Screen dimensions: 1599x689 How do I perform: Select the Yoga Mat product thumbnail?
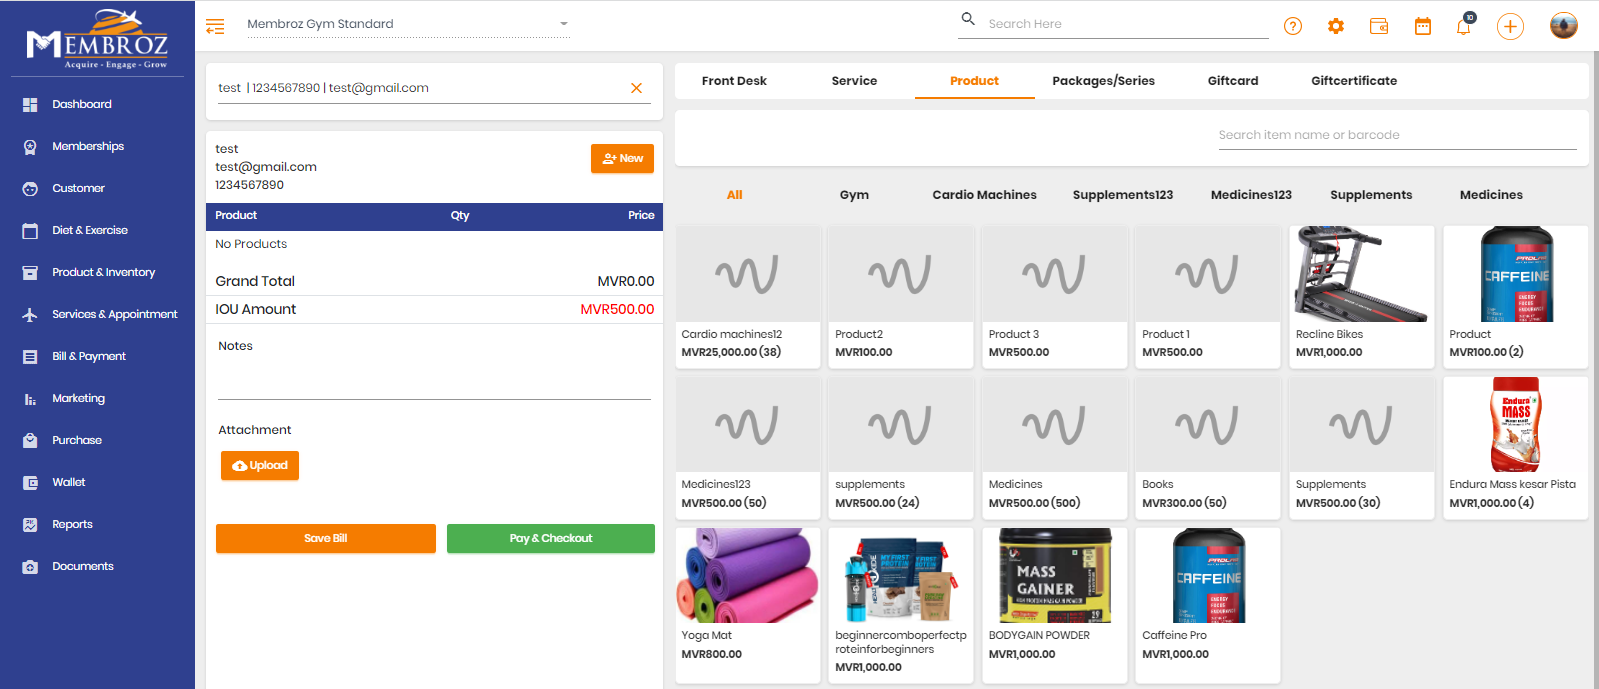click(748, 576)
